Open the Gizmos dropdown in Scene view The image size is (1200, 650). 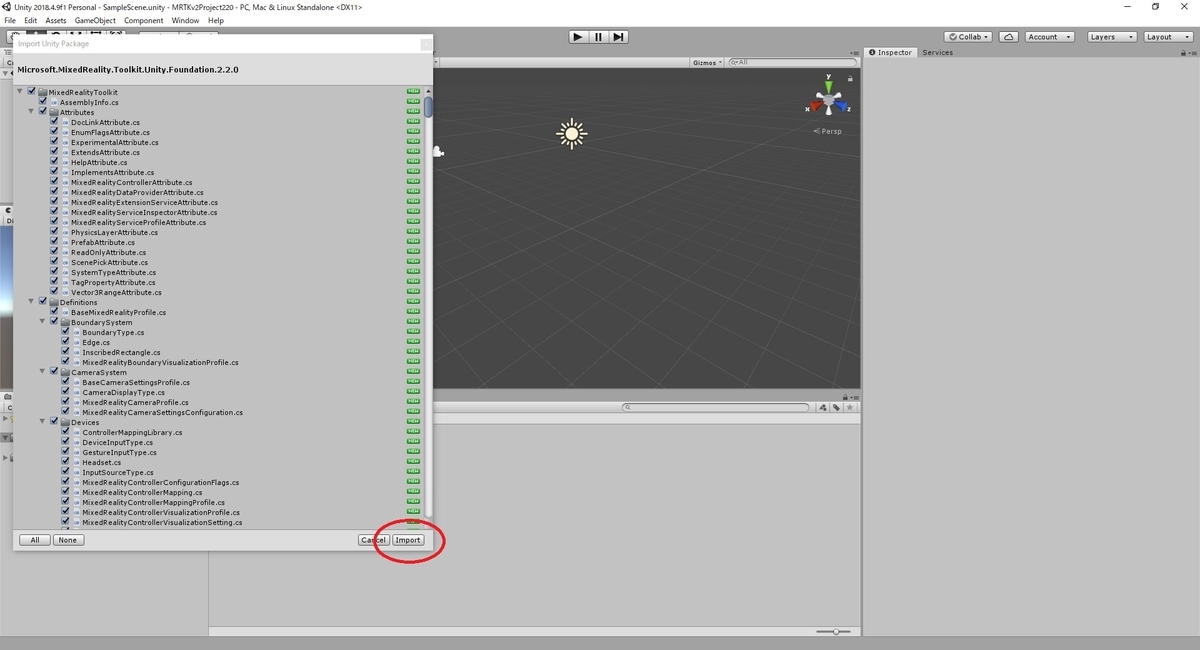click(x=707, y=62)
